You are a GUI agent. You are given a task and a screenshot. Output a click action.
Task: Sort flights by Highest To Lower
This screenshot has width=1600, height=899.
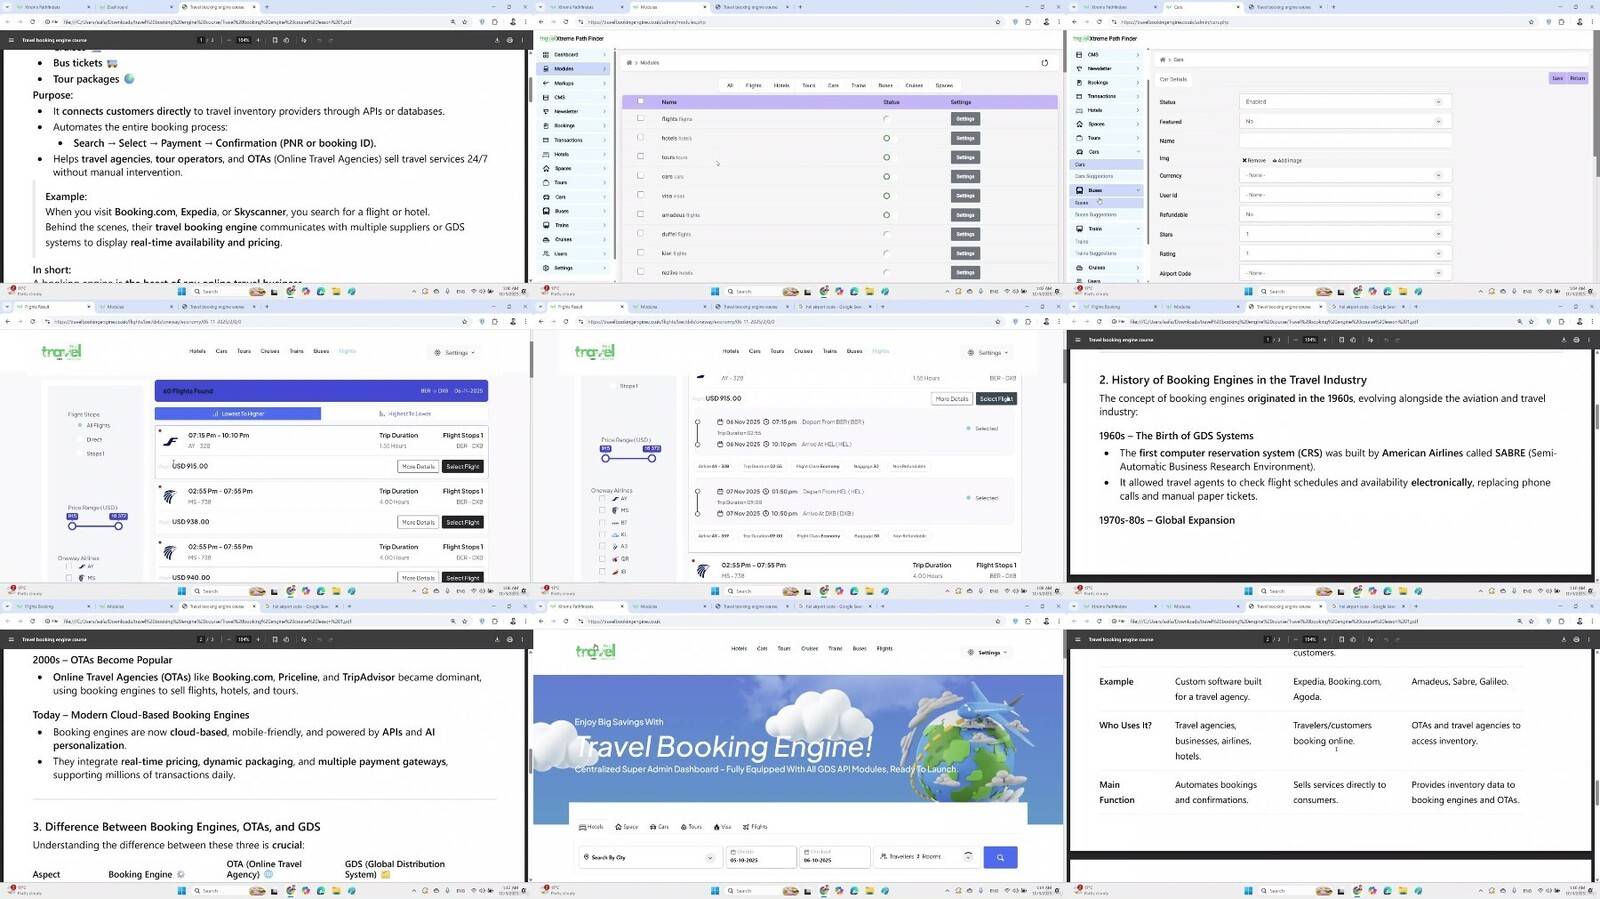pos(405,413)
